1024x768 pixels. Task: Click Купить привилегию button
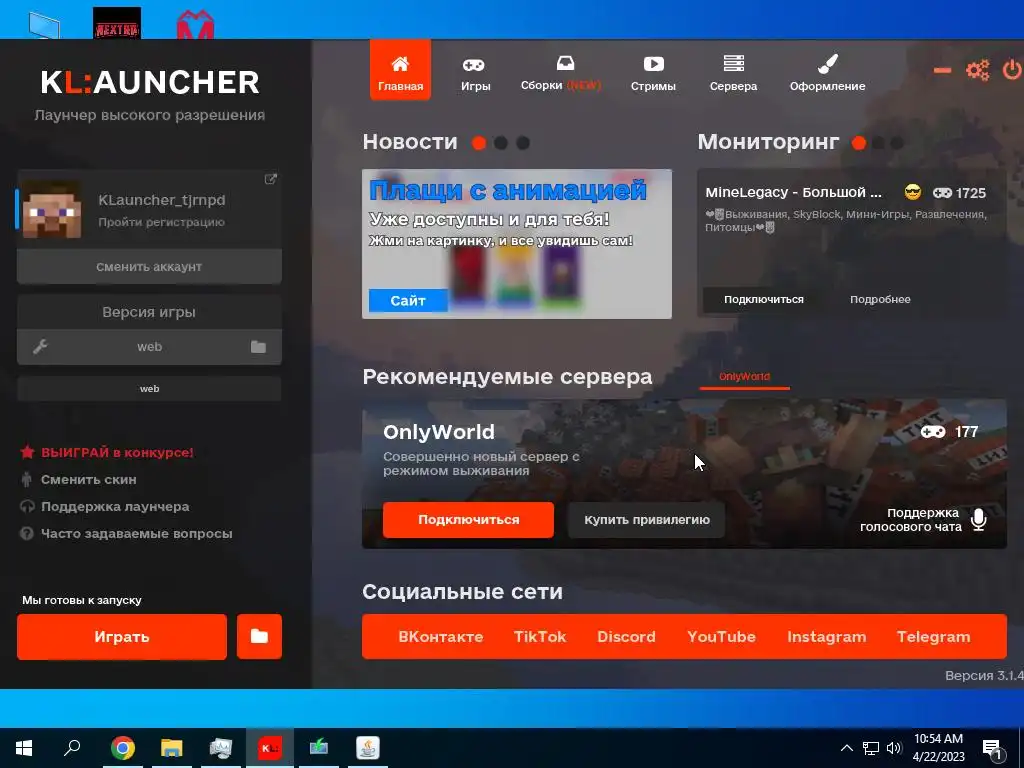(x=647, y=520)
